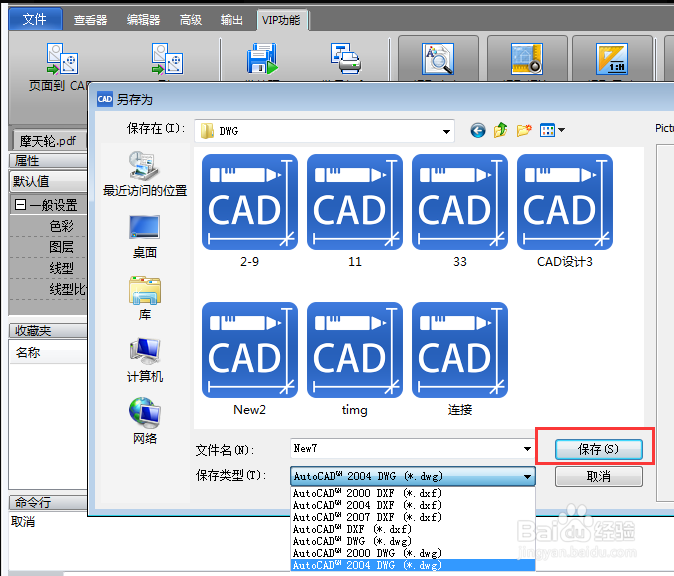Click the second page-convert icon in the ribbon
The width and height of the screenshot is (674, 576).
click(167, 59)
